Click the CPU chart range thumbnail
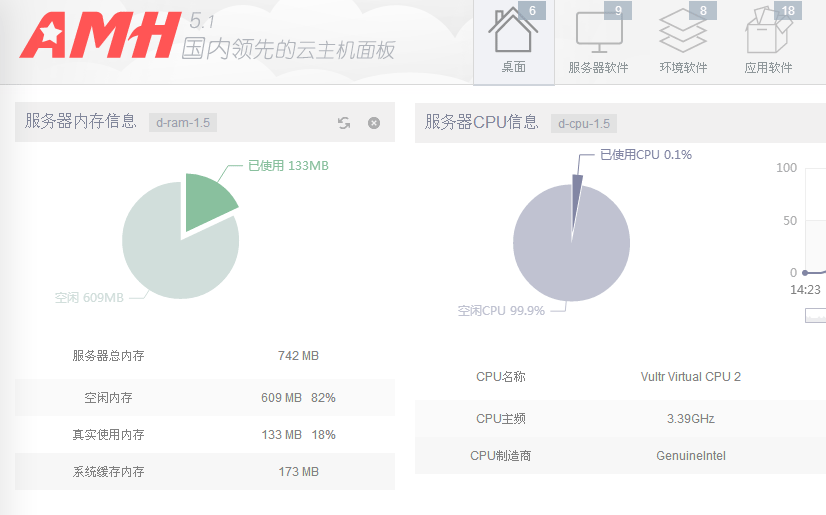Viewport: 826px width, 515px height. click(x=815, y=315)
